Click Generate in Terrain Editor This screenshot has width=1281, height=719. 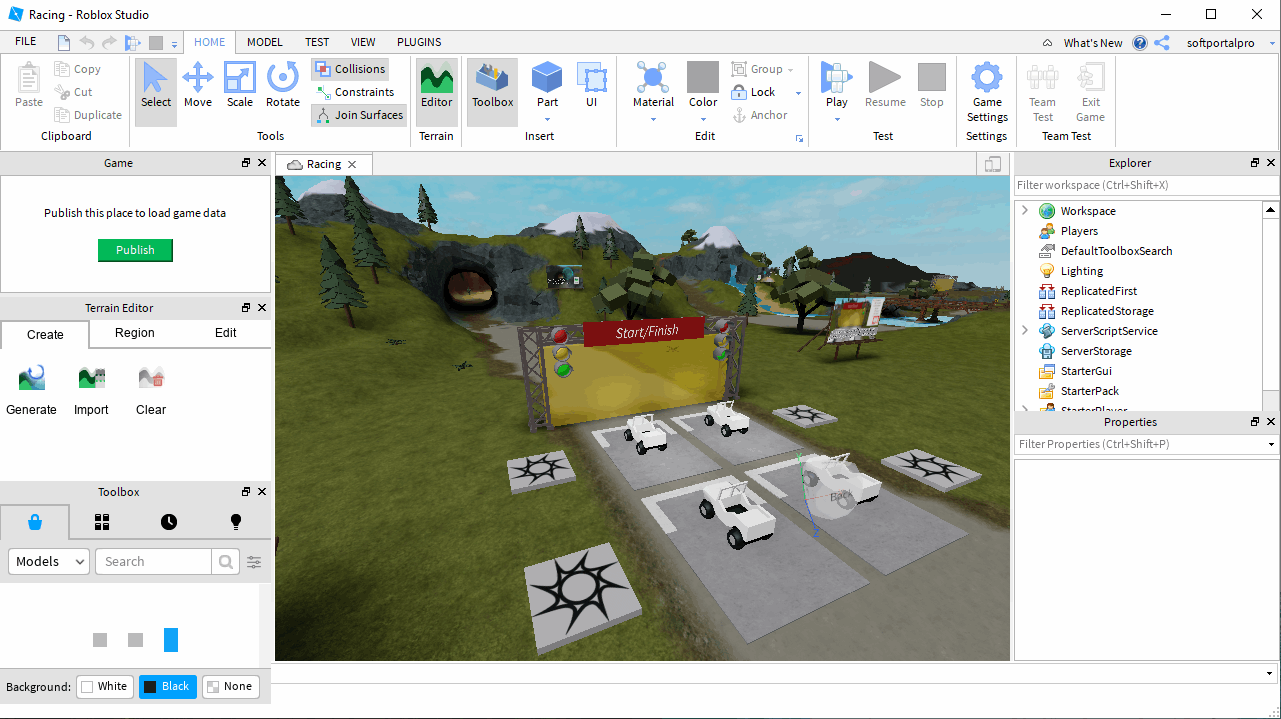point(32,390)
